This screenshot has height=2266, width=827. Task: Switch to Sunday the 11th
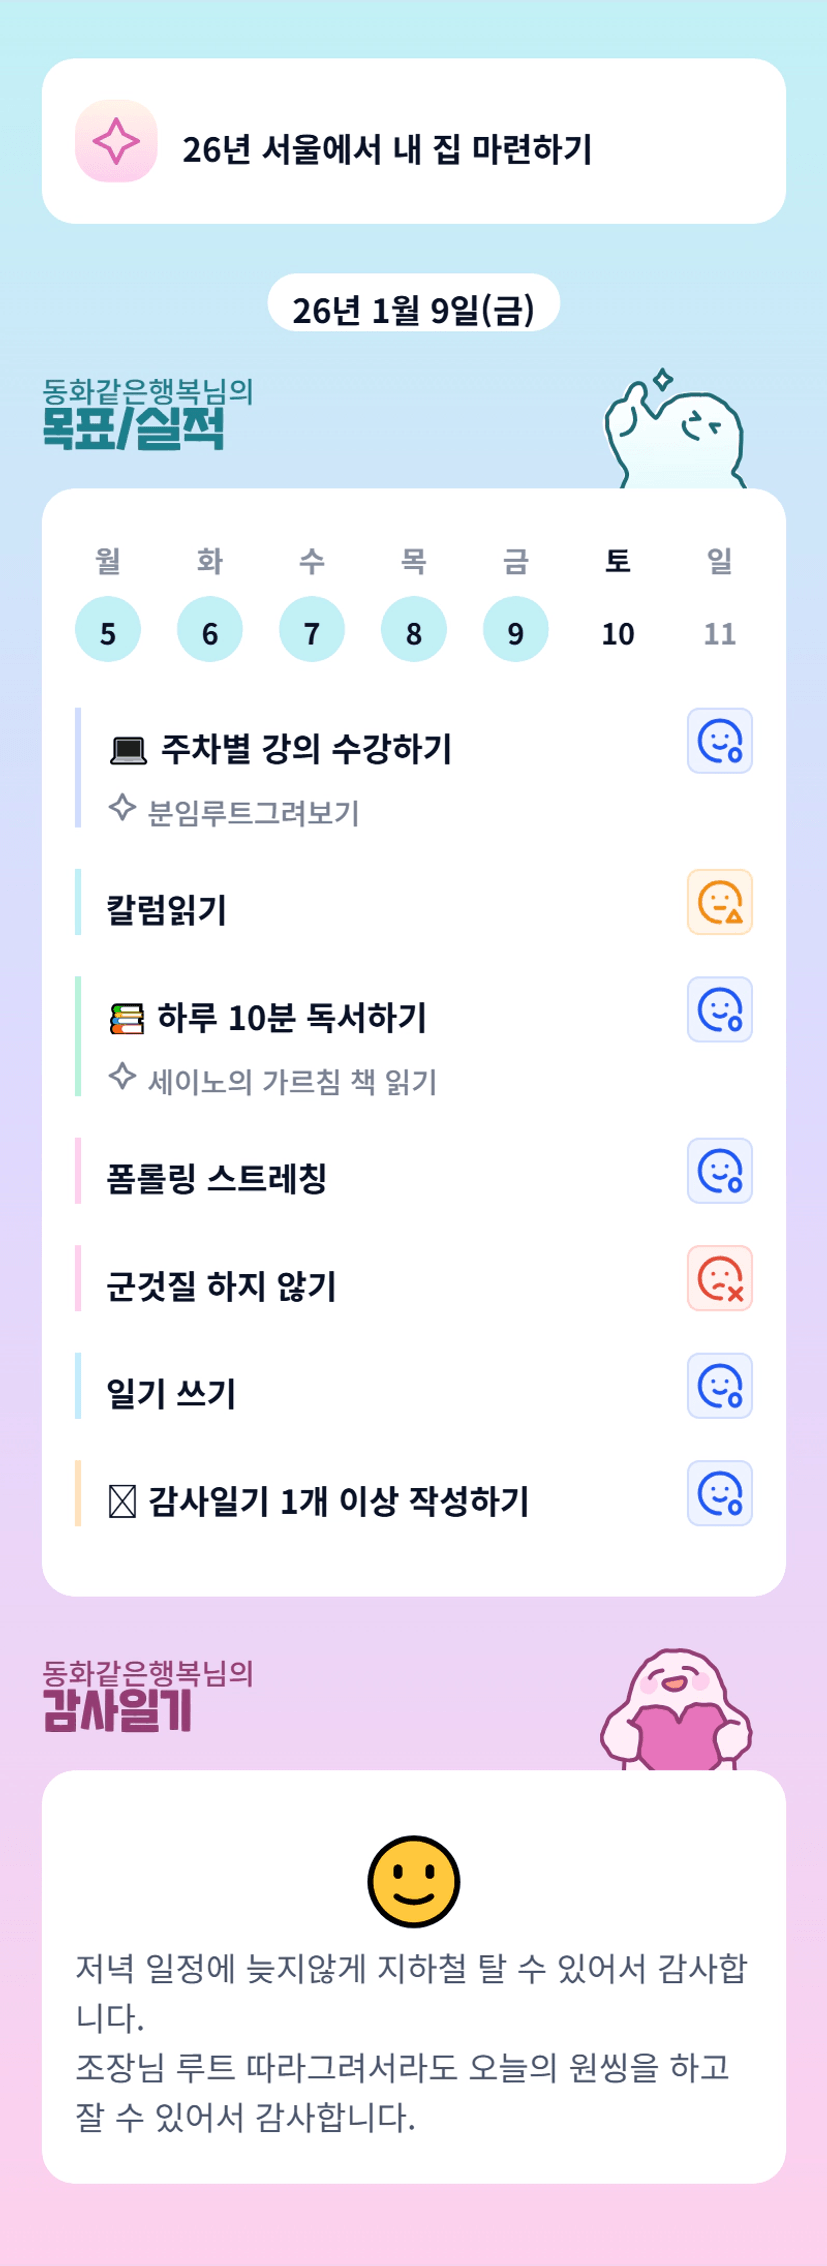click(x=720, y=631)
